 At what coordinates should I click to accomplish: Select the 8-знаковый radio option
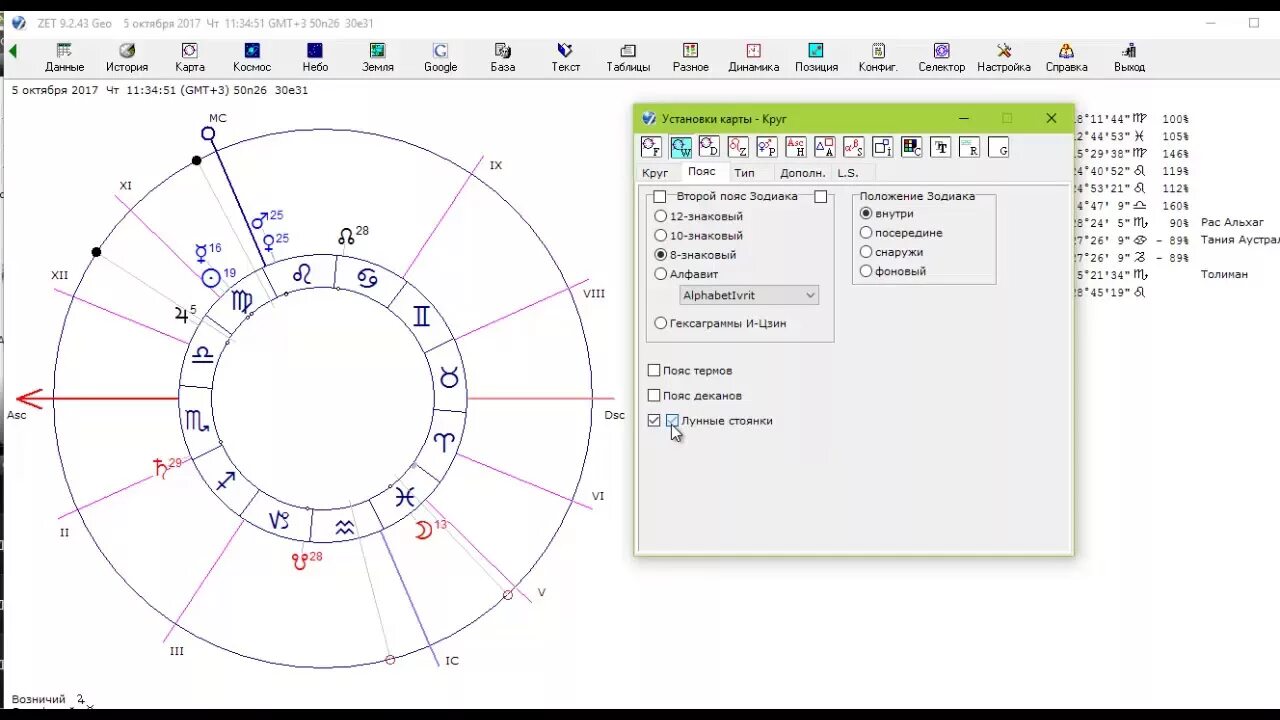point(695,255)
